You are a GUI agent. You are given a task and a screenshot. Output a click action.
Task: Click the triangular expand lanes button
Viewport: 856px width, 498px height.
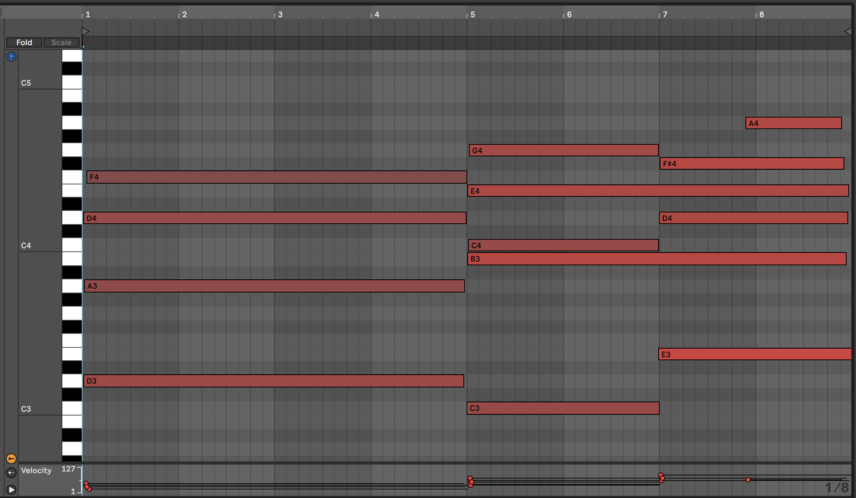[x=11, y=490]
